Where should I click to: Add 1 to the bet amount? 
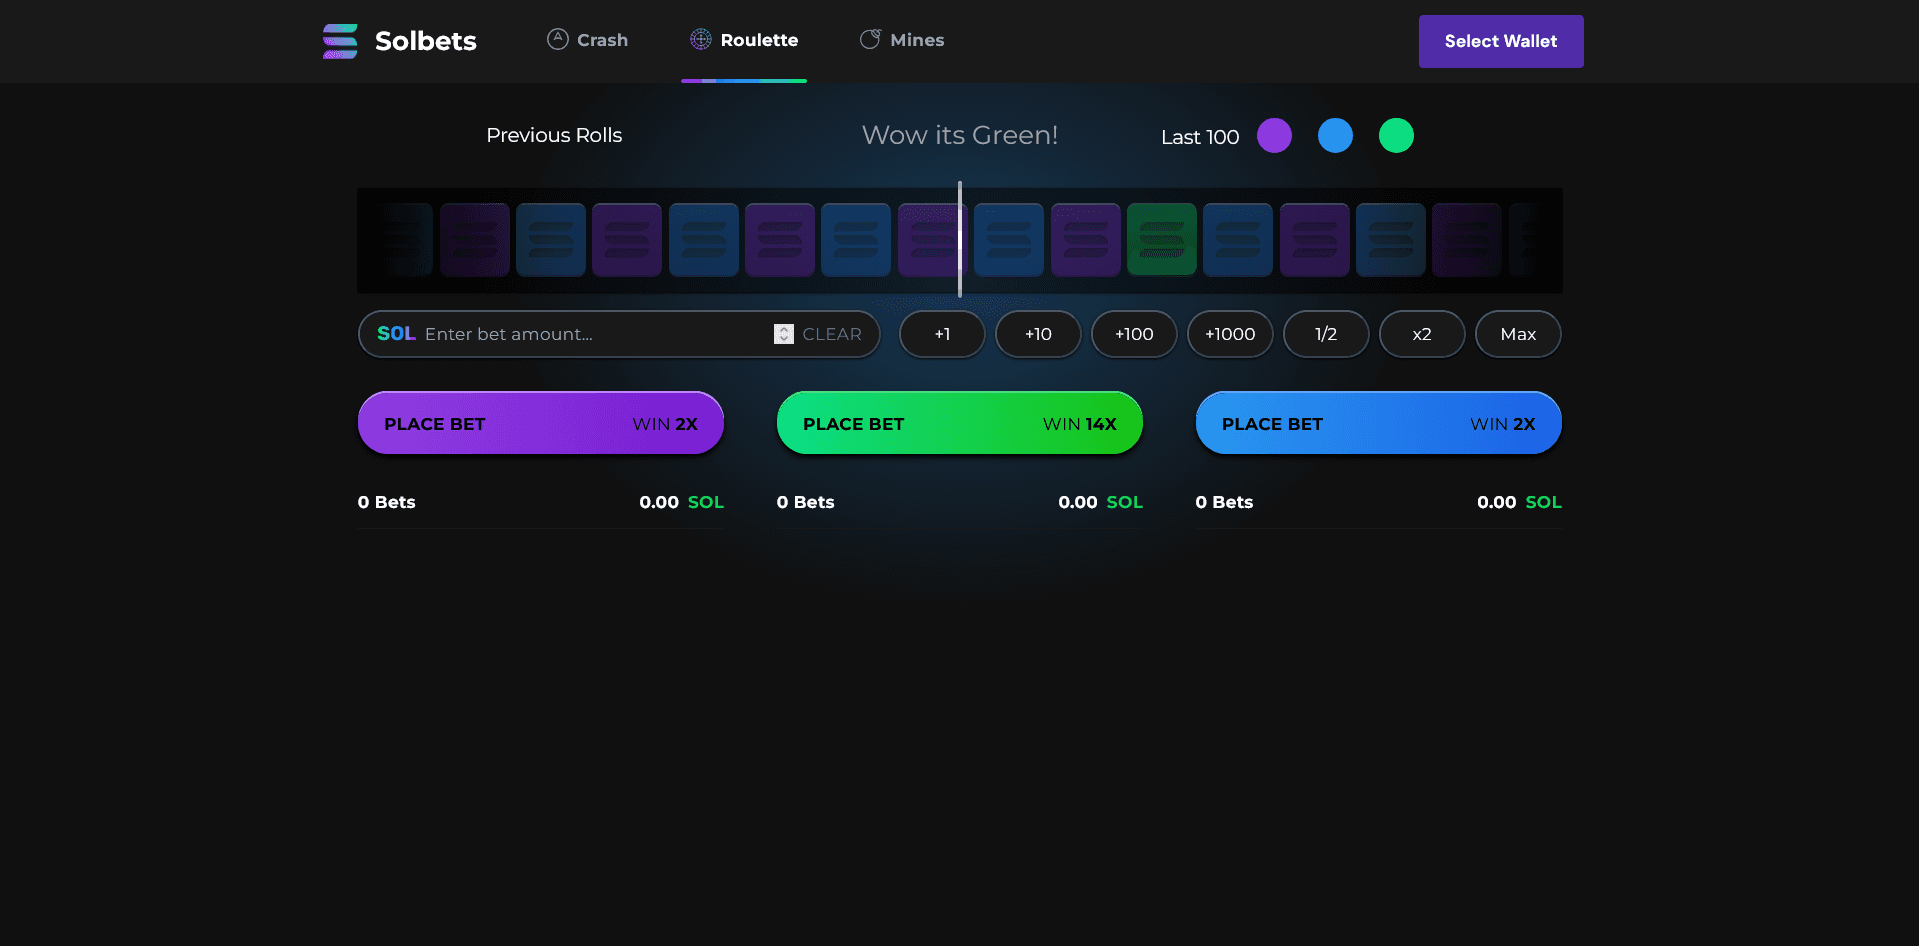942,334
